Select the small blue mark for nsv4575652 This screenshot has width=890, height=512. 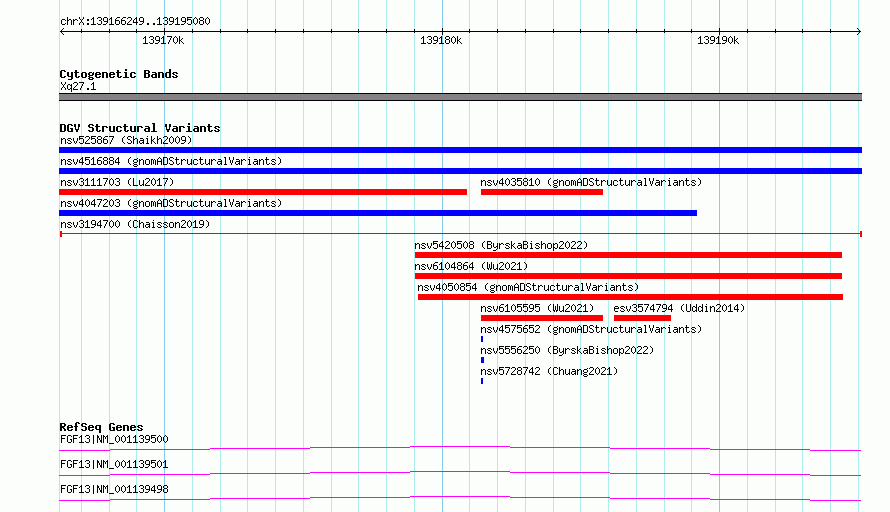(x=482, y=339)
